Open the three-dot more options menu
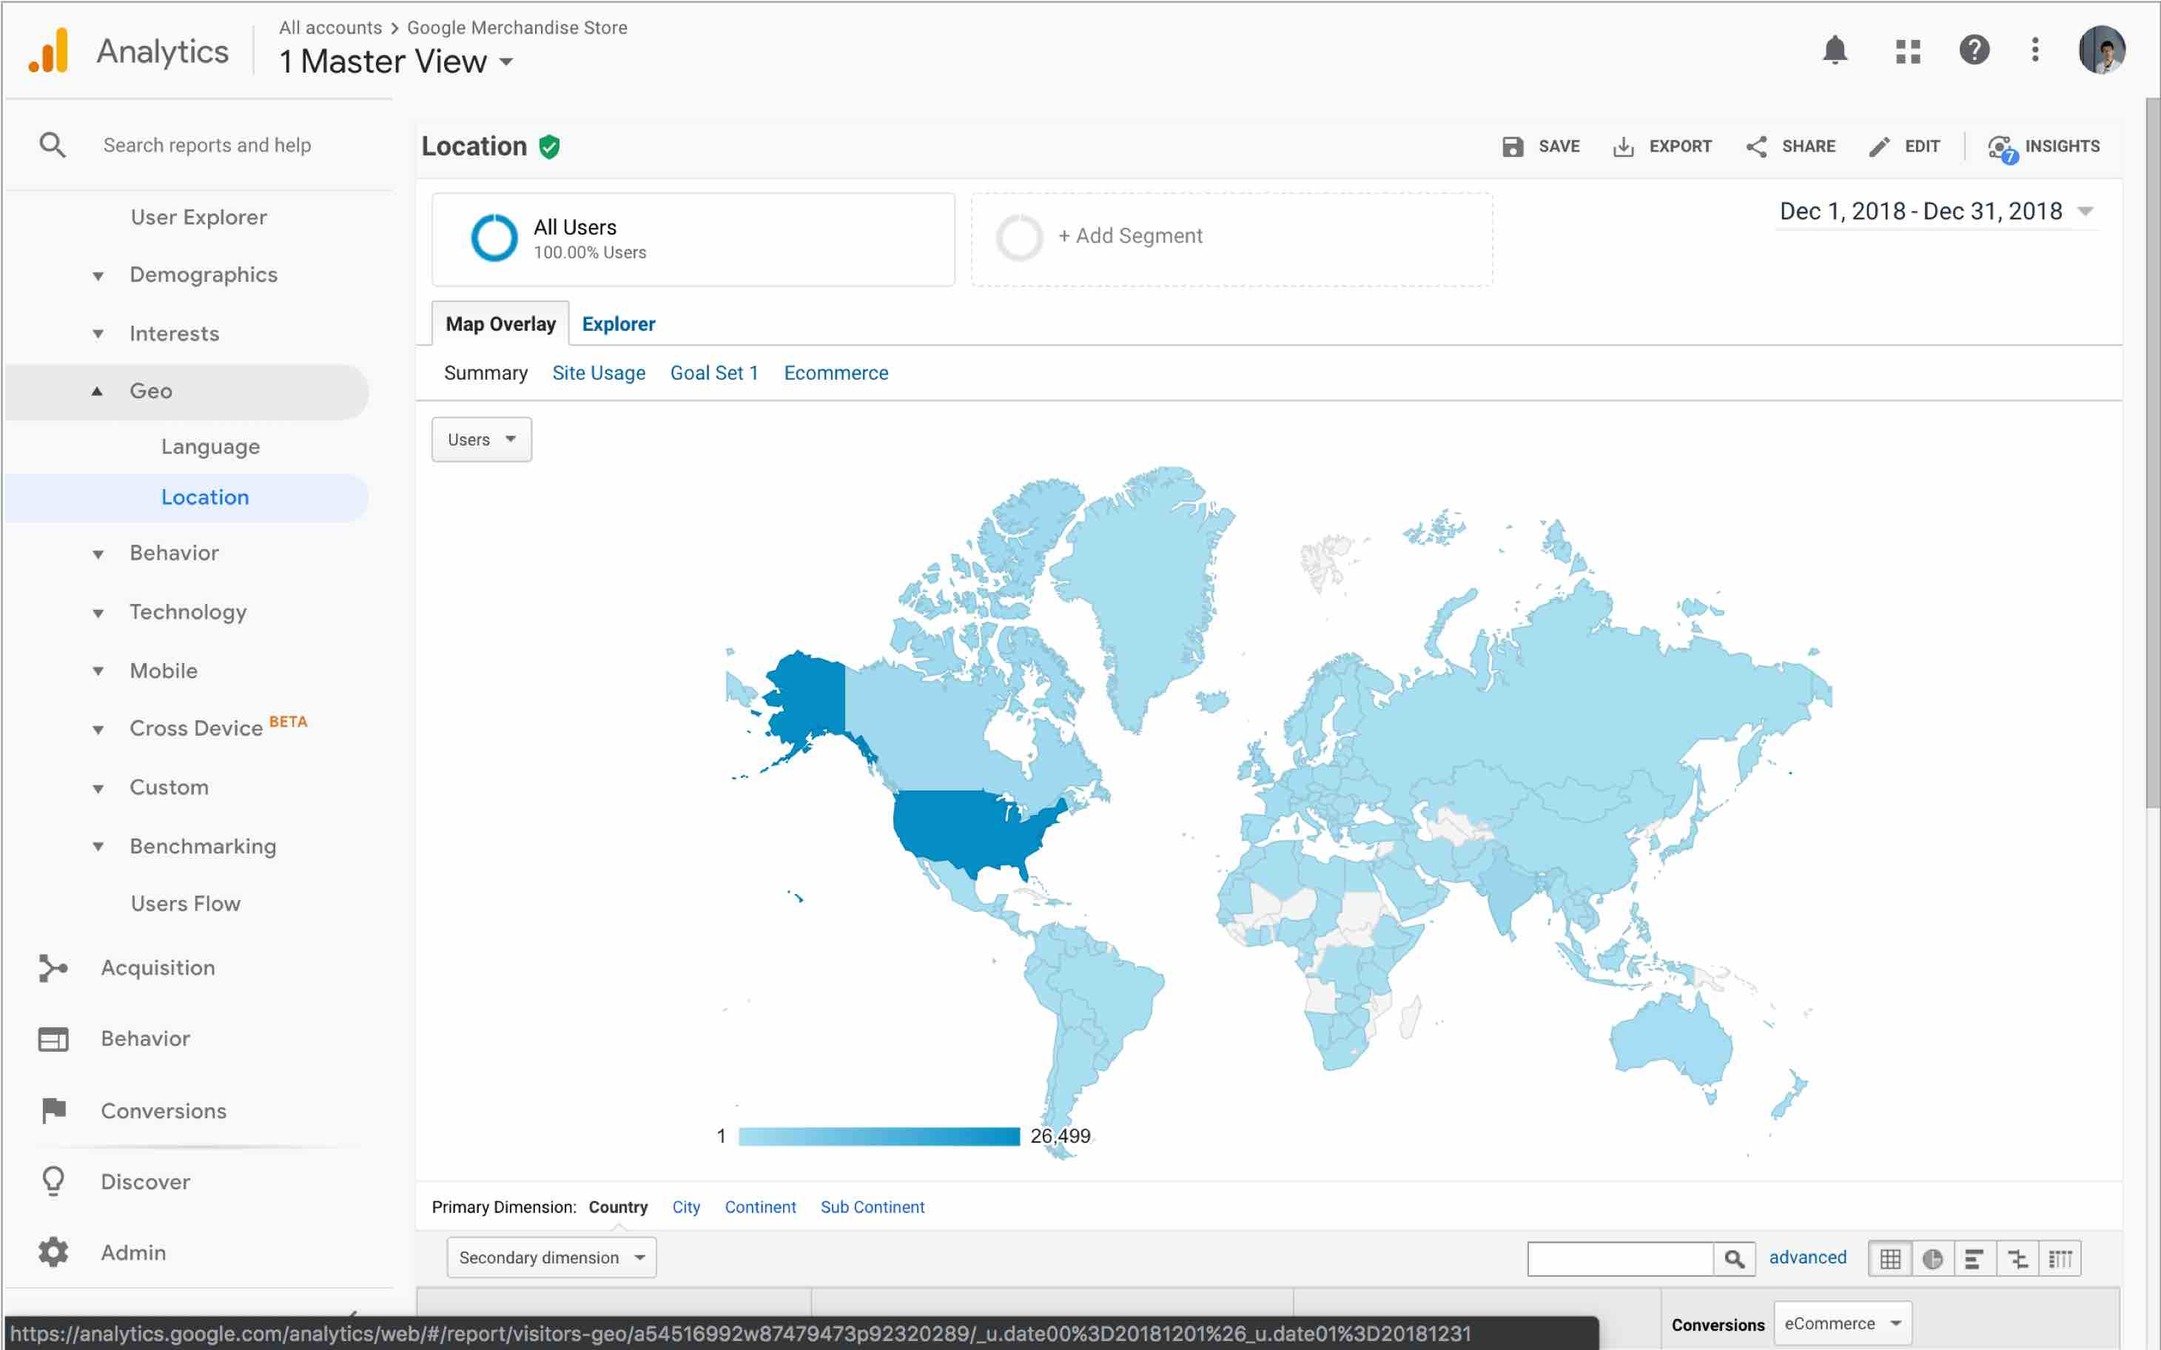The width and height of the screenshot is (2161, 1350). [x=2035, y=50]
